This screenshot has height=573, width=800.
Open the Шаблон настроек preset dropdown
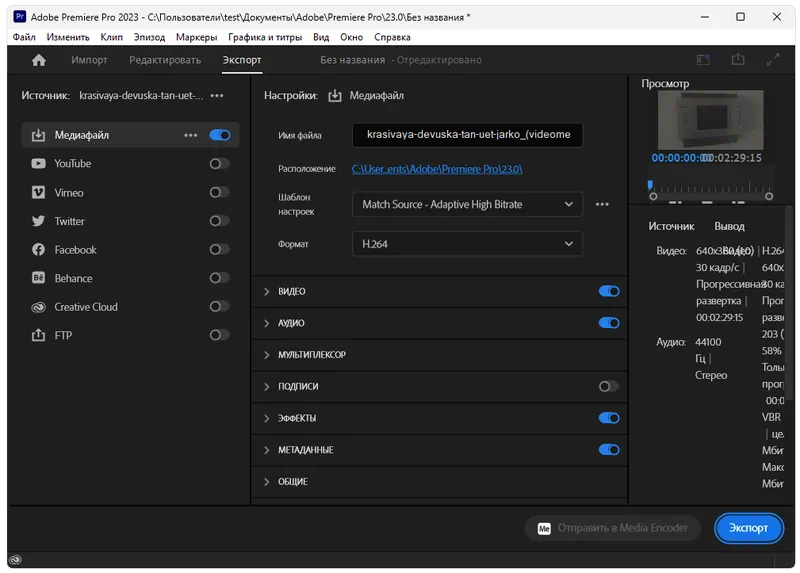tap(467, 205)
